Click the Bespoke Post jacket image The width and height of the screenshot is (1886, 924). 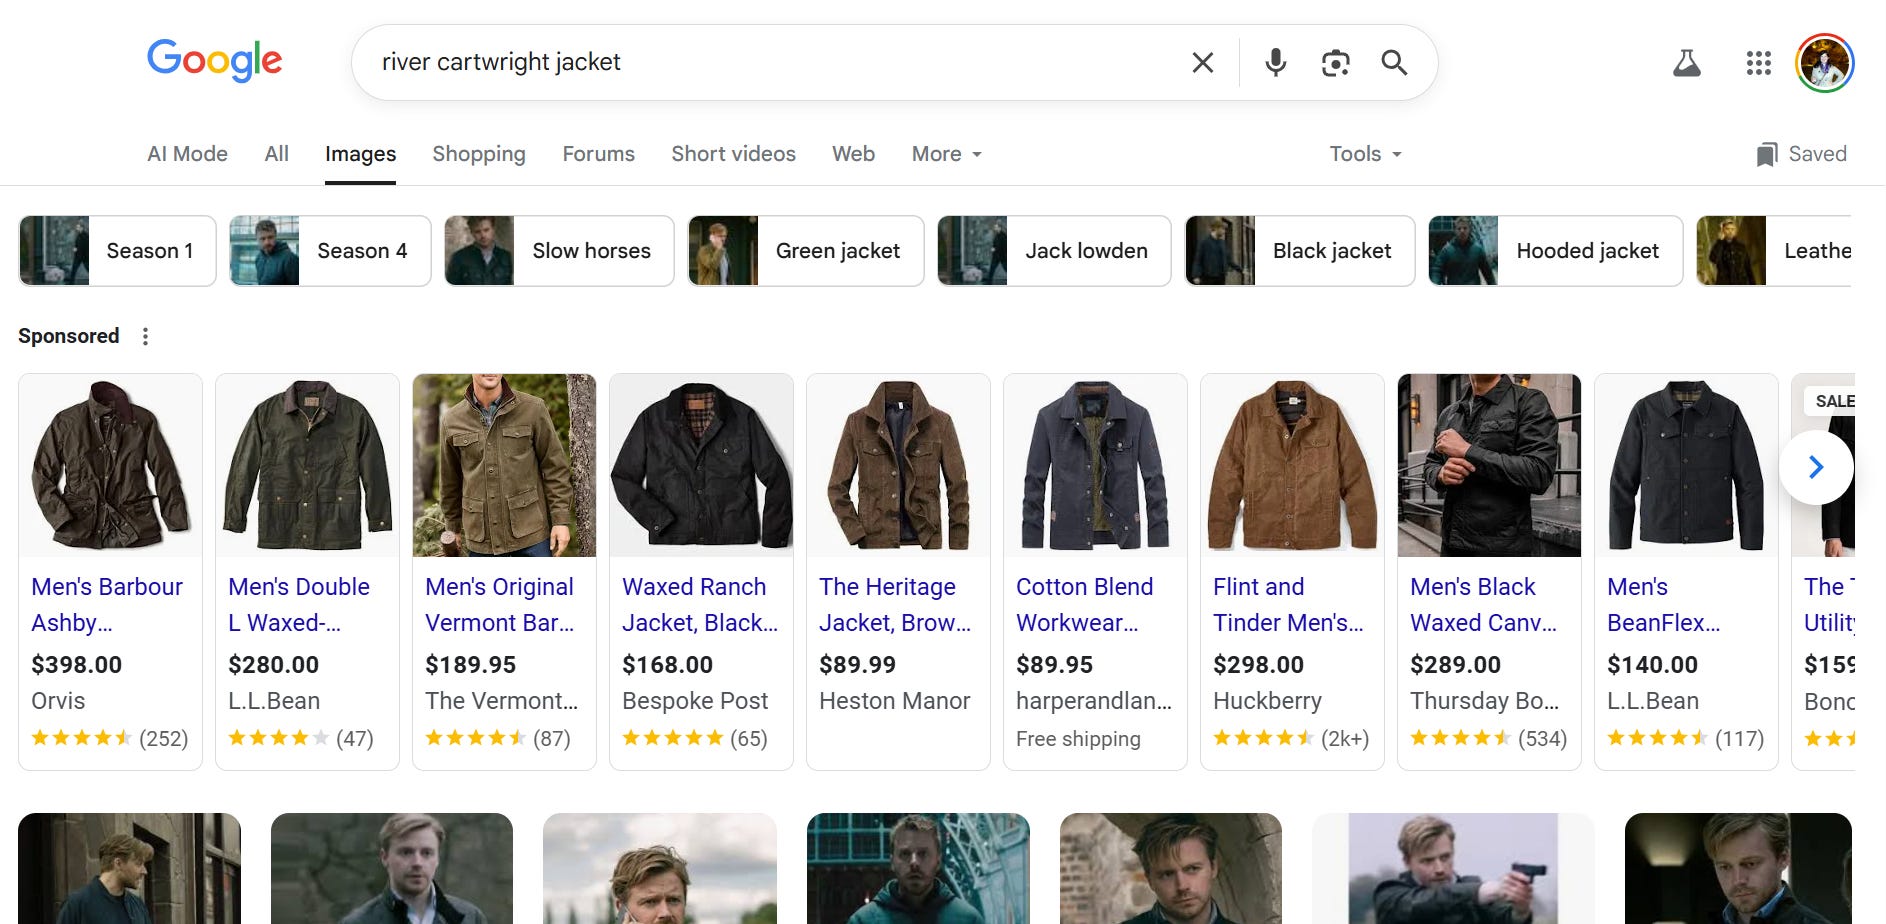702,465
